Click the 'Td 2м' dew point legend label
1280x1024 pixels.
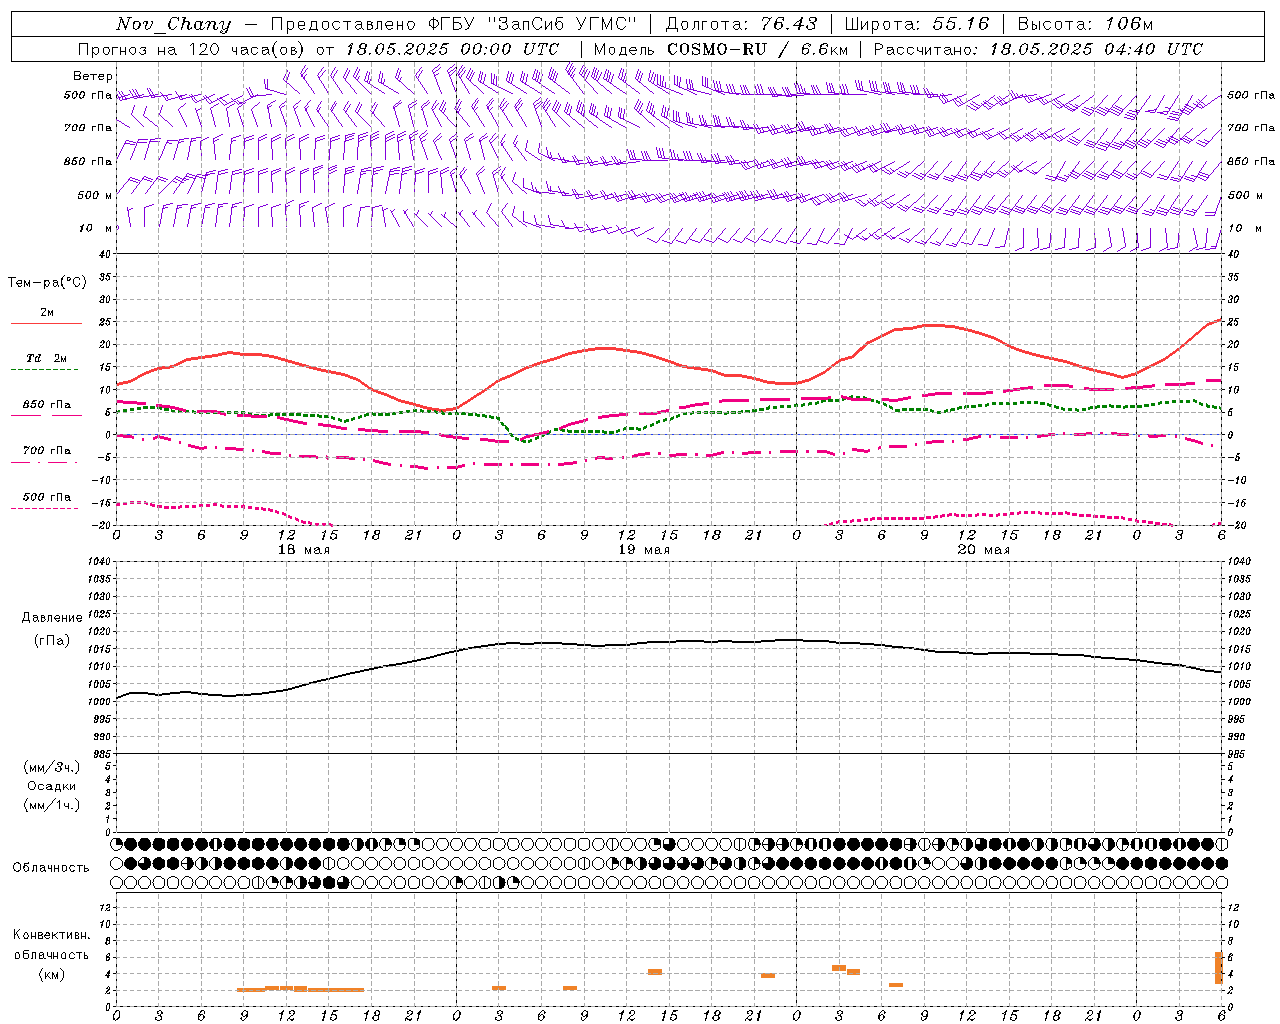[x=46, y=358]
